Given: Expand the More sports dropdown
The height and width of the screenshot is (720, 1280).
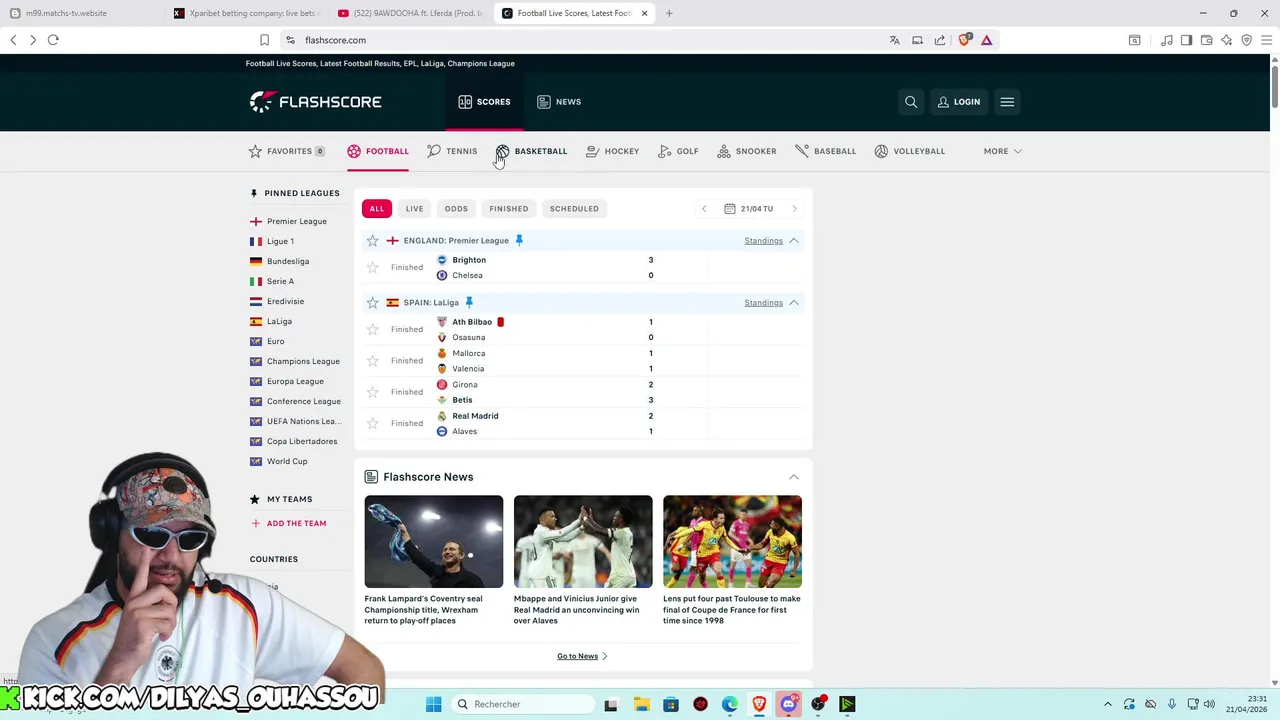Looking at the screenshot, I should tap(1002, 151).
